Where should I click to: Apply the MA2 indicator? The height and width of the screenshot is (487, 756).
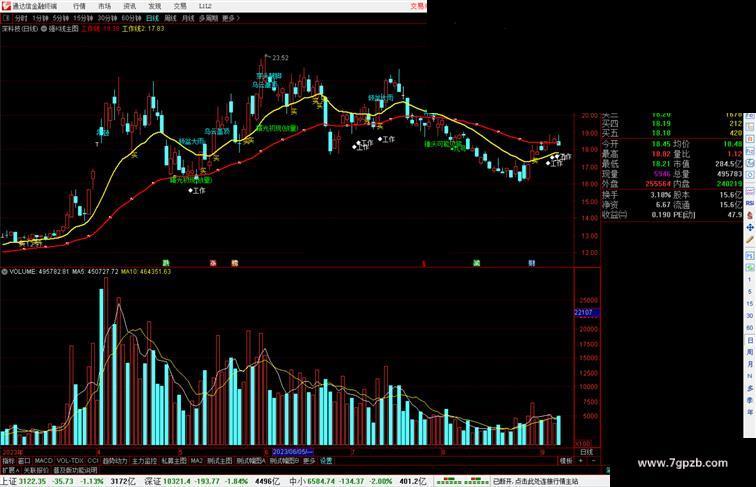(197, 461)
